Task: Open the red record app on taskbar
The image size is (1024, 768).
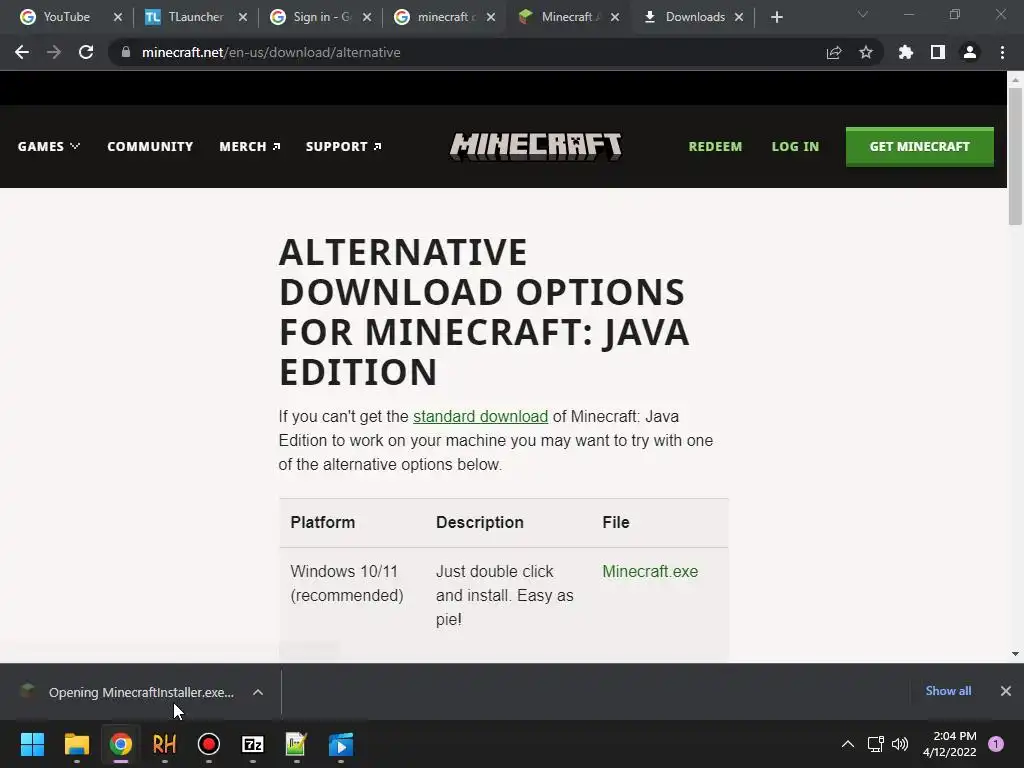Action: [x=208, y=744]
